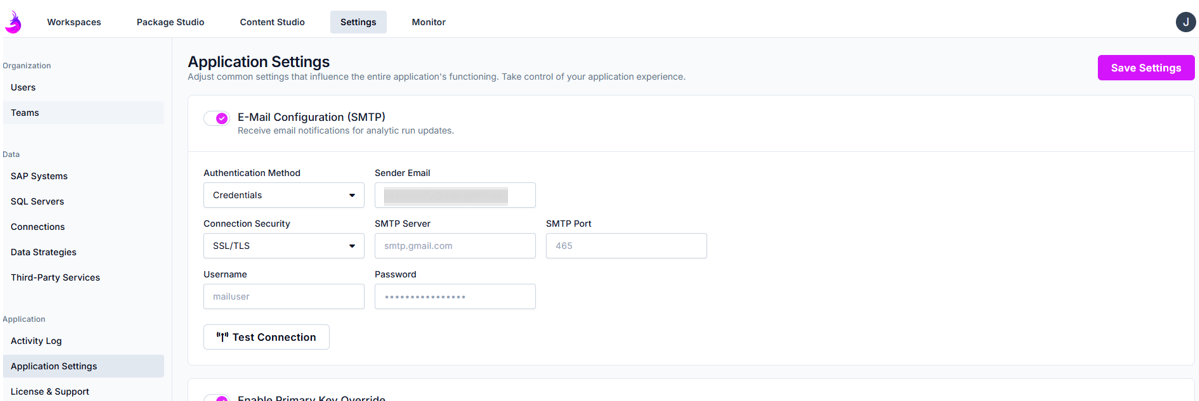
Task: Click into the SMTP Server field
Action: pos(455,246)
